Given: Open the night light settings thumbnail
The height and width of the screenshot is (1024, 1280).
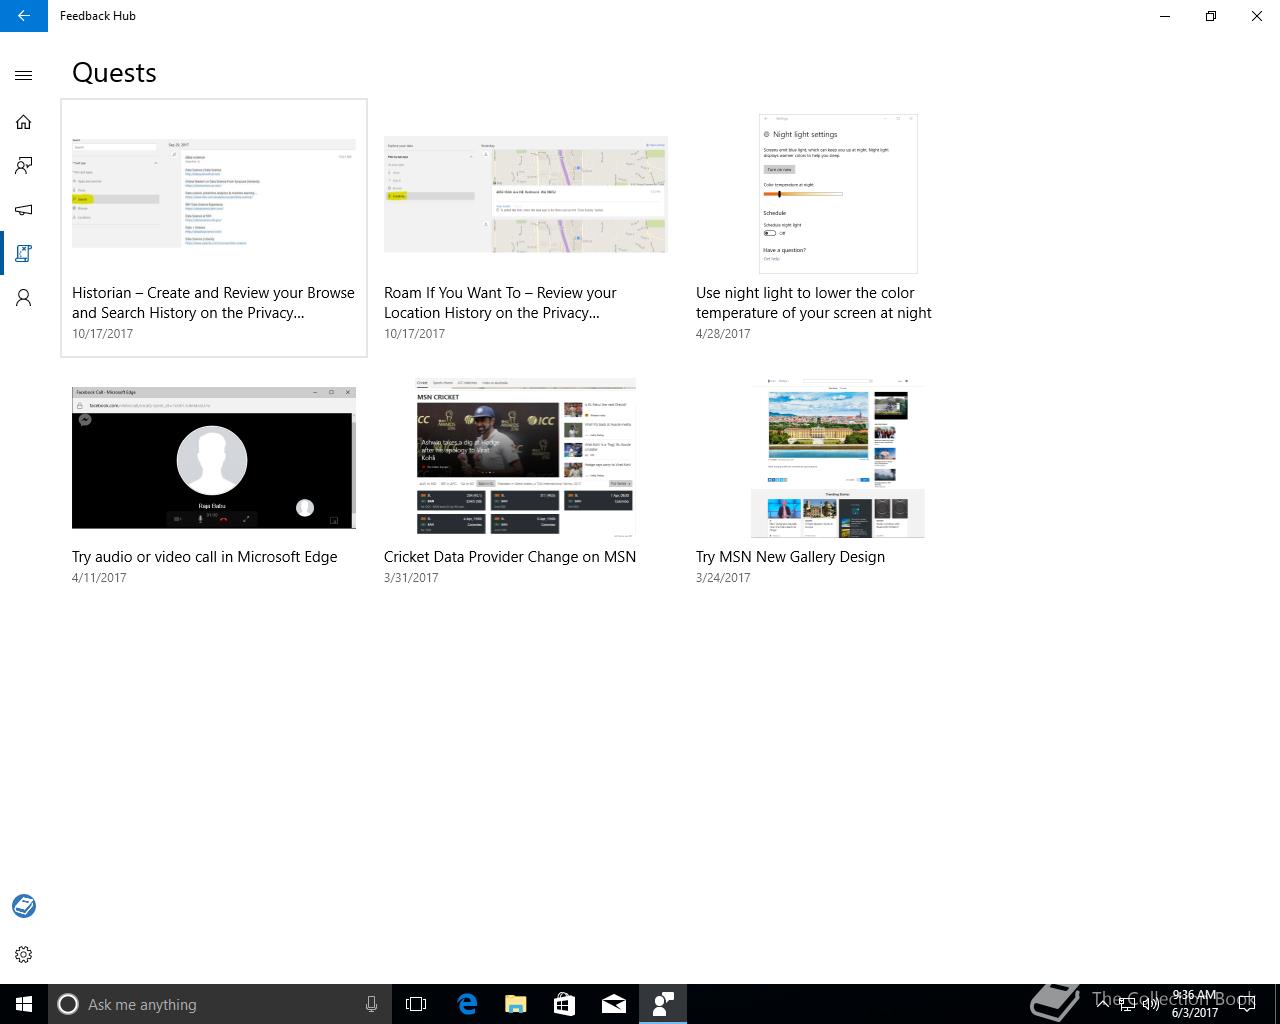Looking at the screenshot, I should pos(838,193).
